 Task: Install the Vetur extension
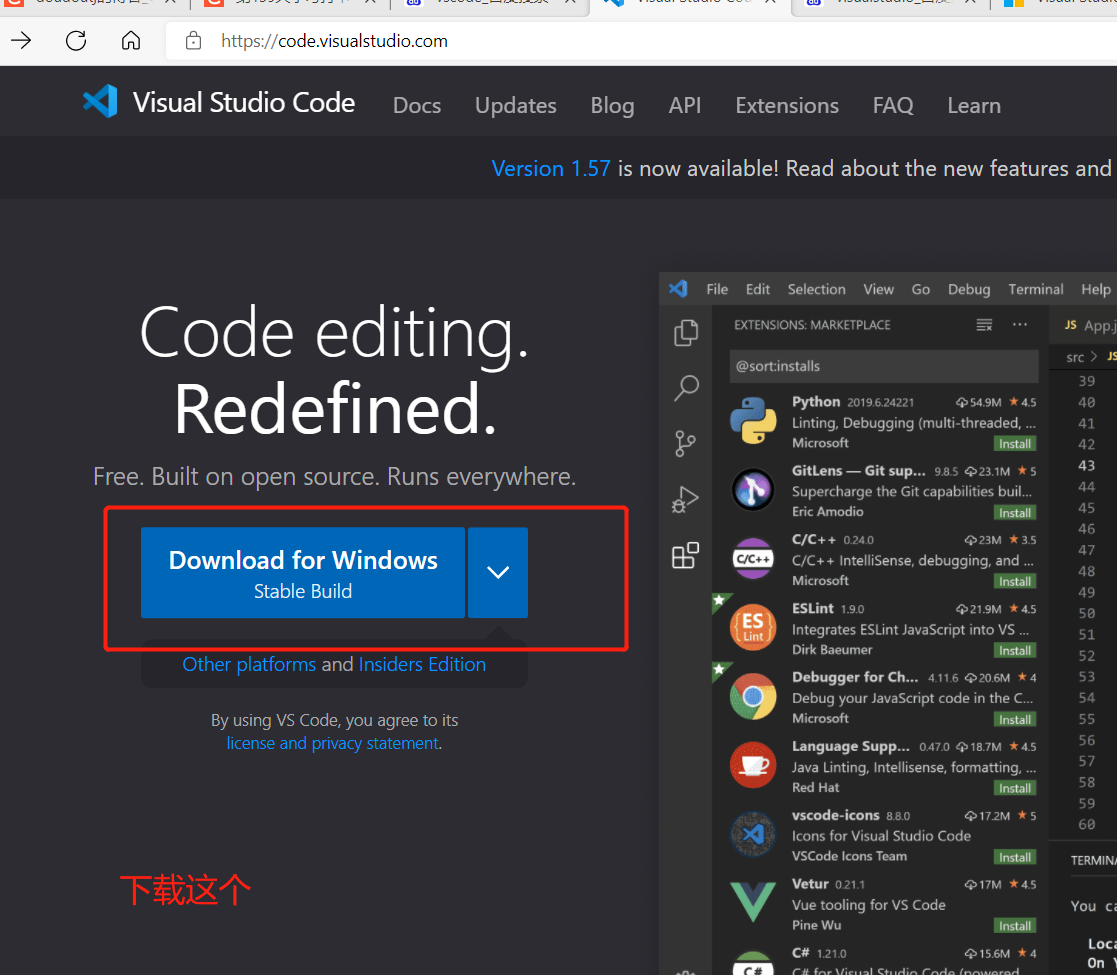tap(1014, 926)
